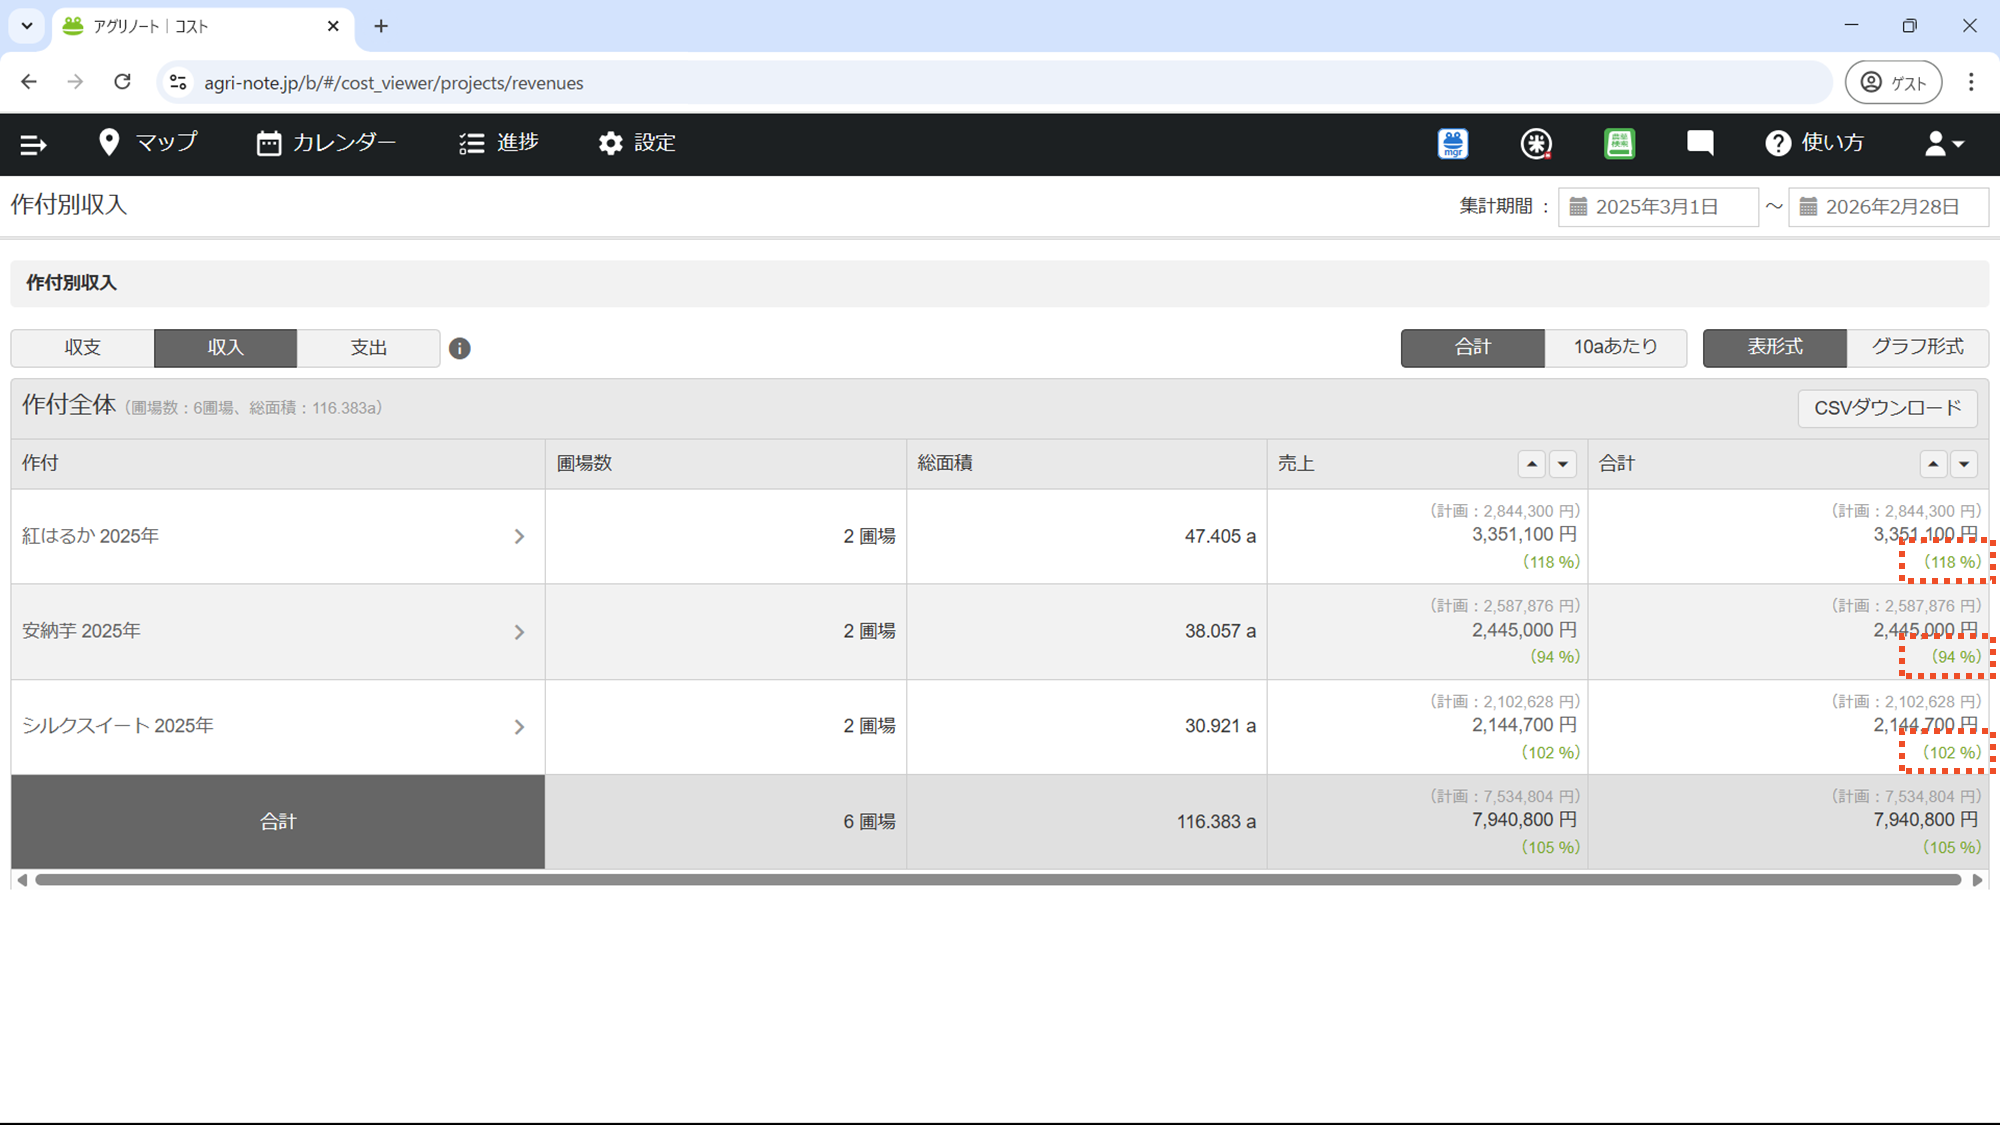Open the マップ map pin menu

[148, 143]
